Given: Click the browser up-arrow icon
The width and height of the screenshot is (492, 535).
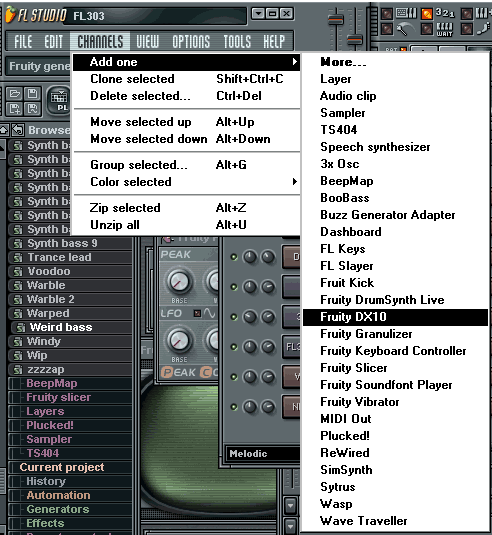Looking at the screenshot, I should pyautogui.click(x=4, y=130).
